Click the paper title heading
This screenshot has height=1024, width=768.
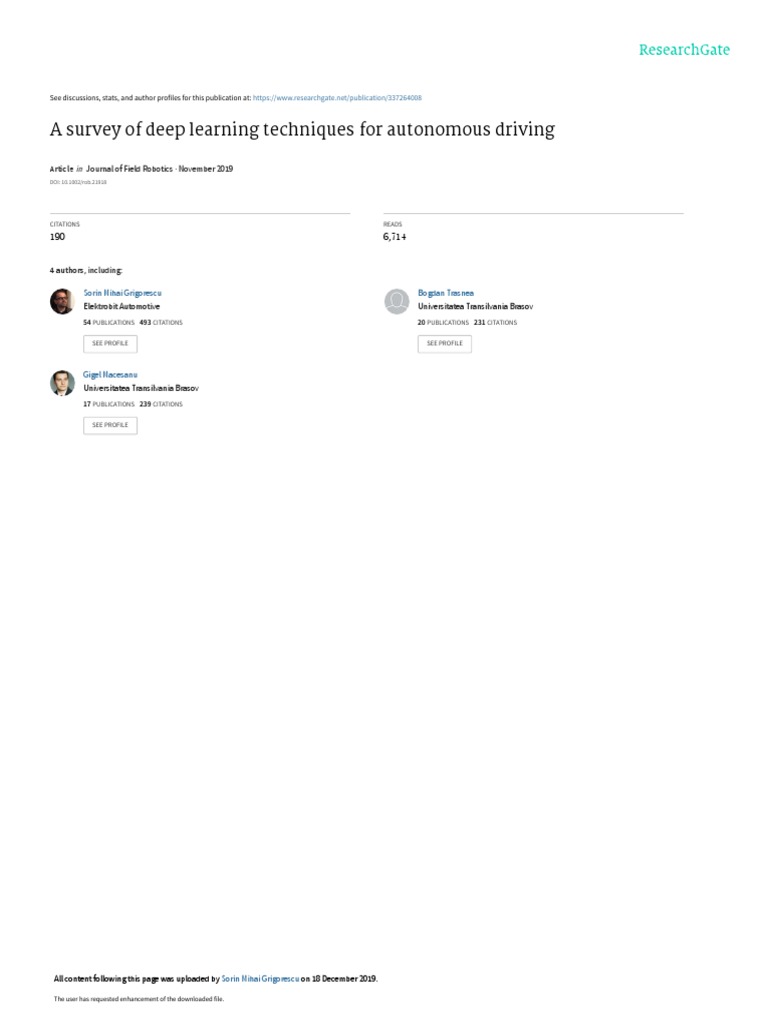302,130
